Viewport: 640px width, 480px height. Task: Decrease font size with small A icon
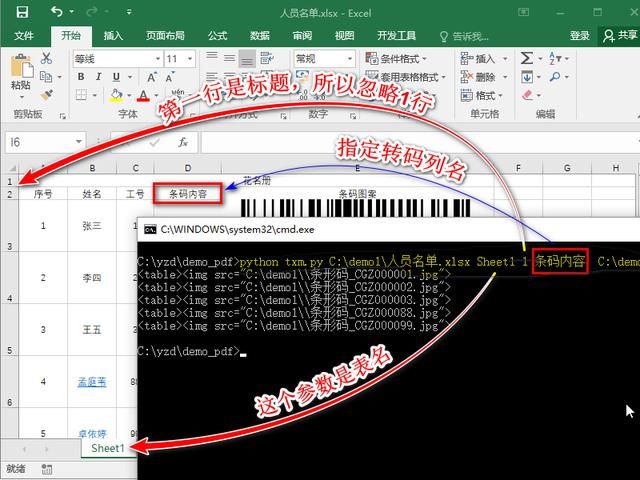point(170,77)
